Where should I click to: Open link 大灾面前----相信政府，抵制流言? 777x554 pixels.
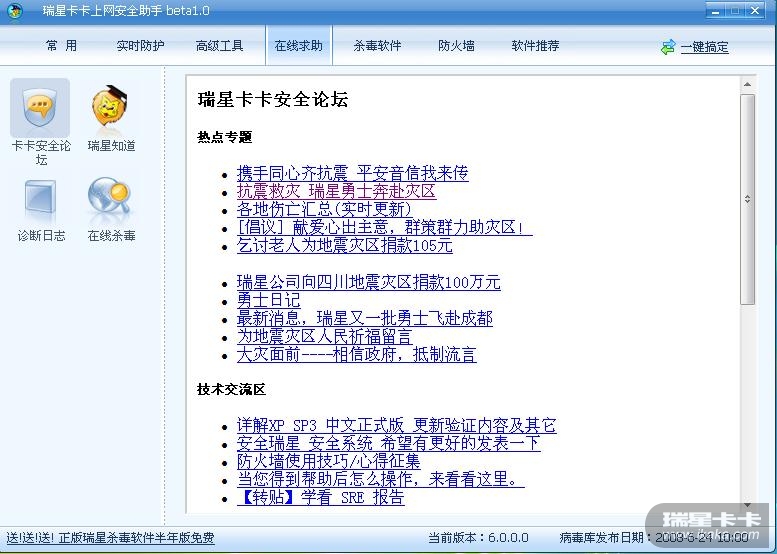coord(357,354)
